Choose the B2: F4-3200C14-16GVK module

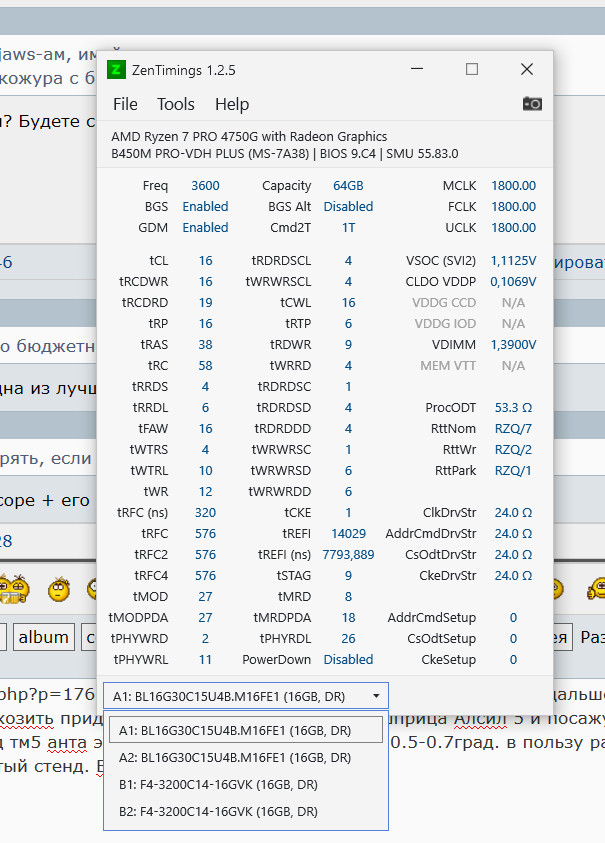(x=246, y=811)
